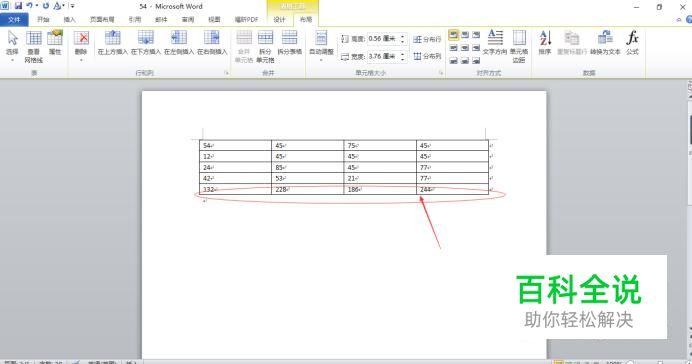
Task: Click table cell containing 85
Action: click(x=308, y=168)
